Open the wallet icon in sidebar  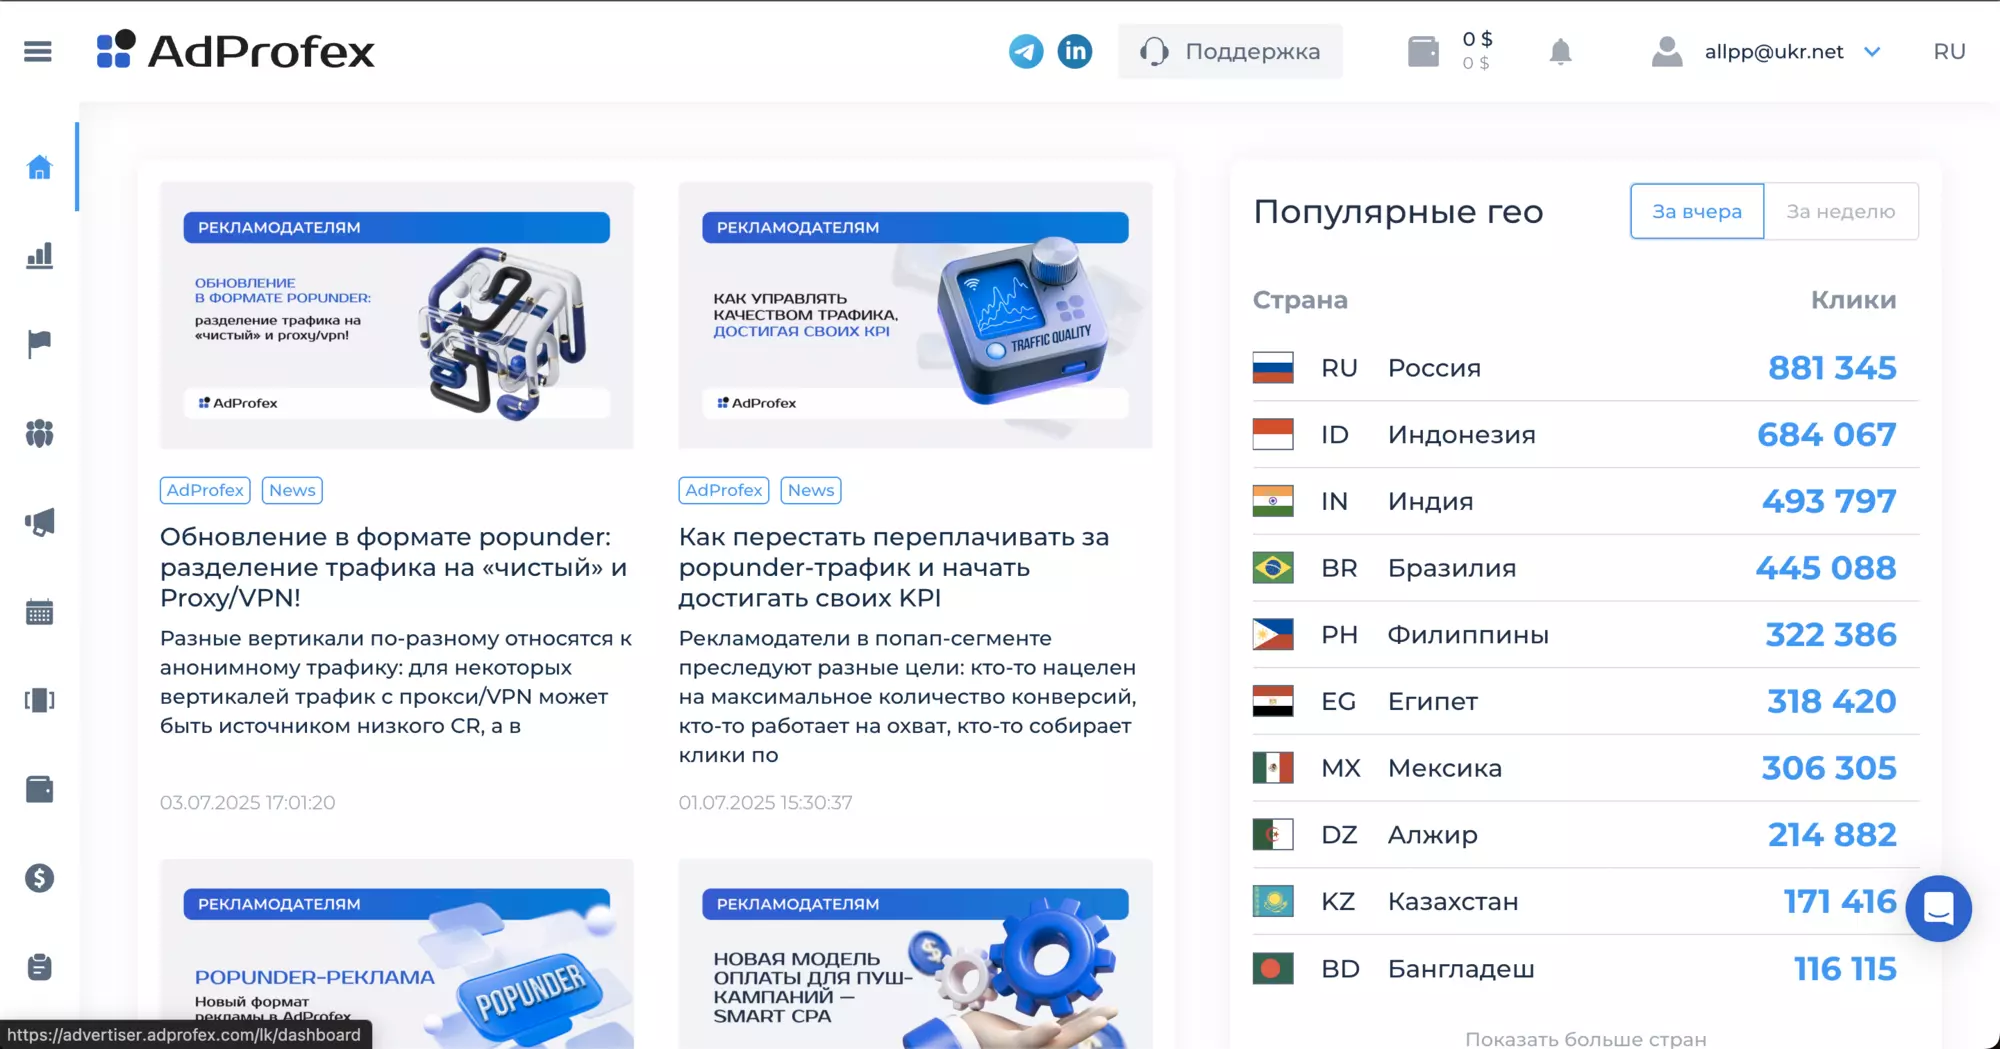pos(39,789)
